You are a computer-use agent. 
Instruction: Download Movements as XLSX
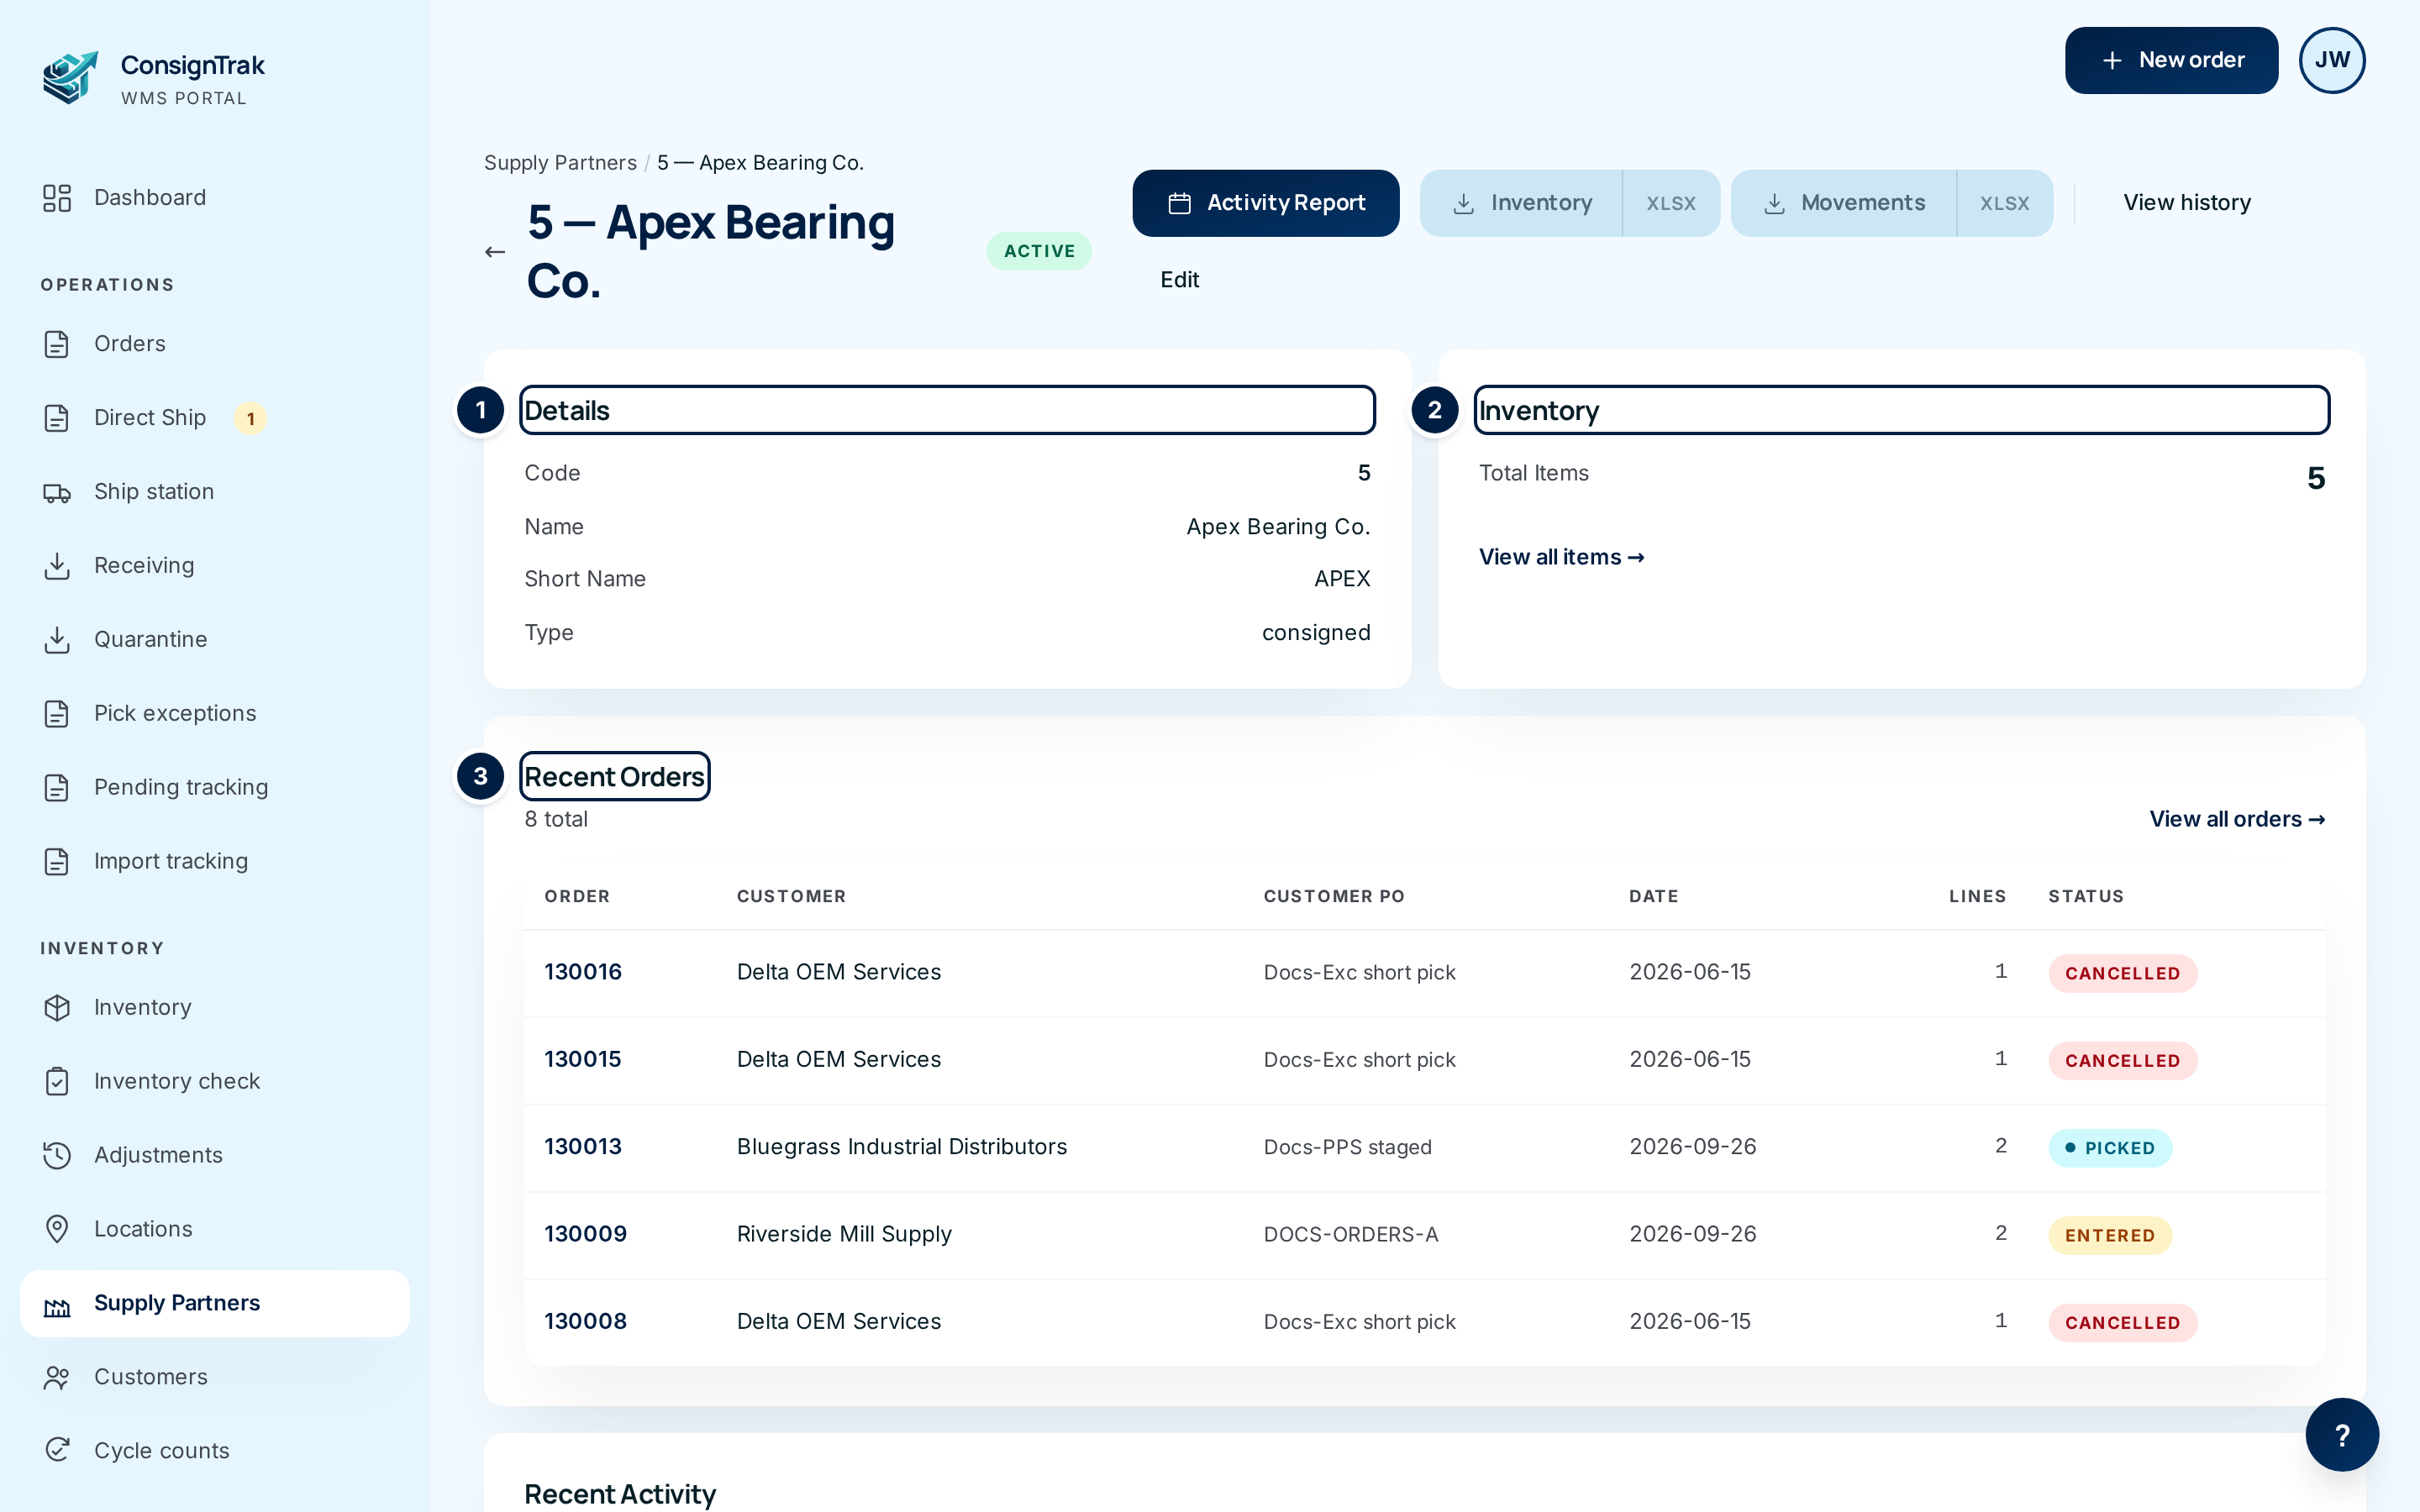coord(2005,203)
